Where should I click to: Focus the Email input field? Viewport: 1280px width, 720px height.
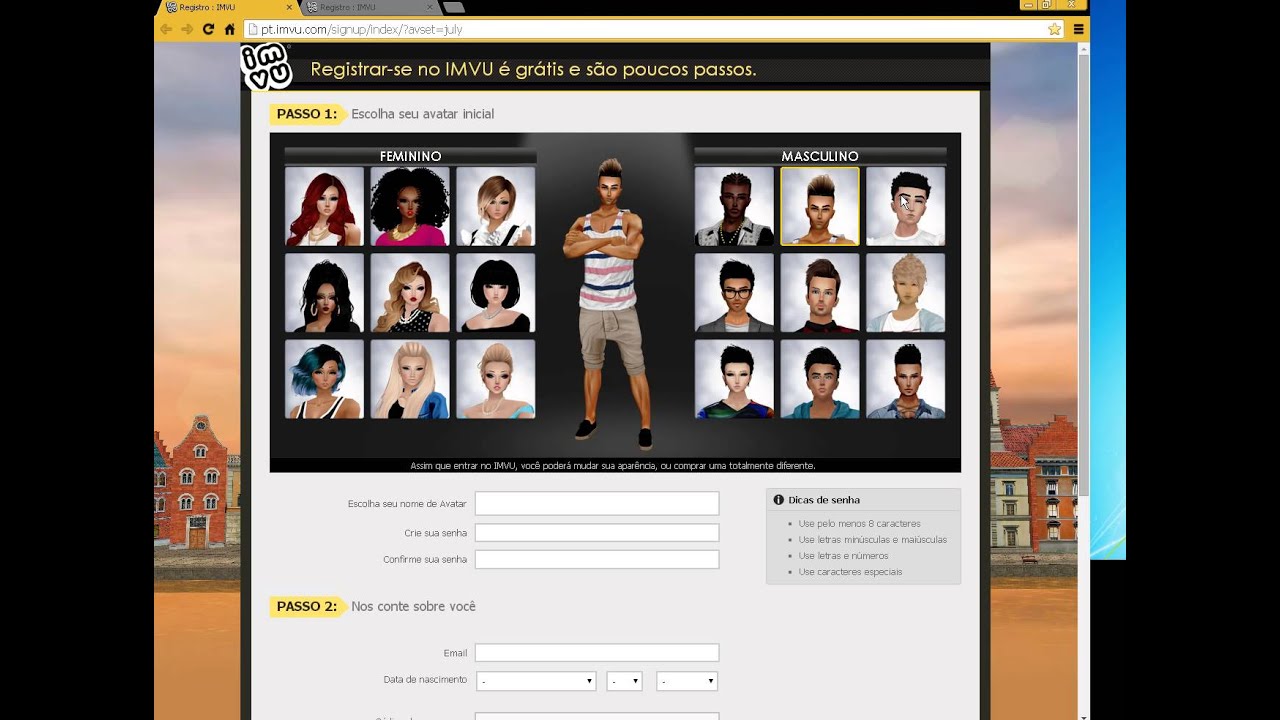coord(597,653)
